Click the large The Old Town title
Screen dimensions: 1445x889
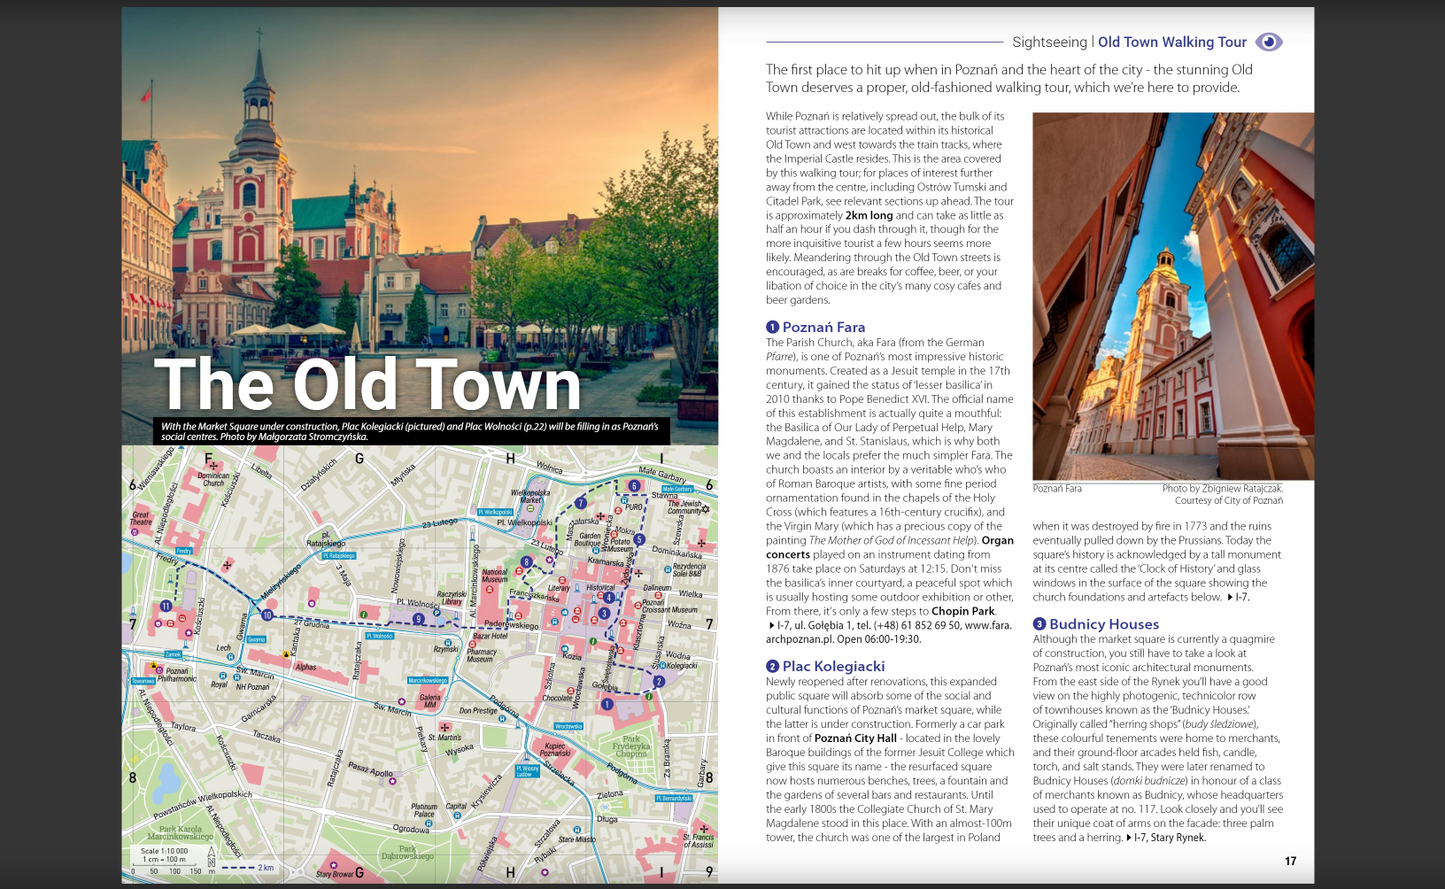click(367, 384)
